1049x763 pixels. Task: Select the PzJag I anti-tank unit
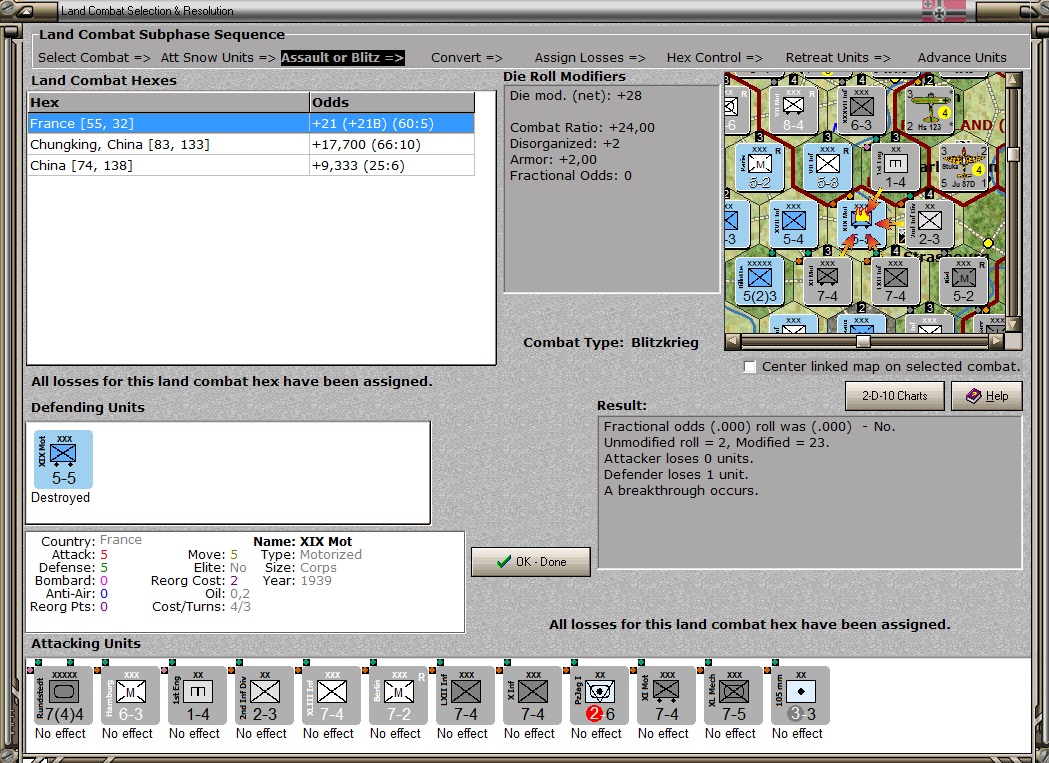pyautogui.click(x=599, y=695)
